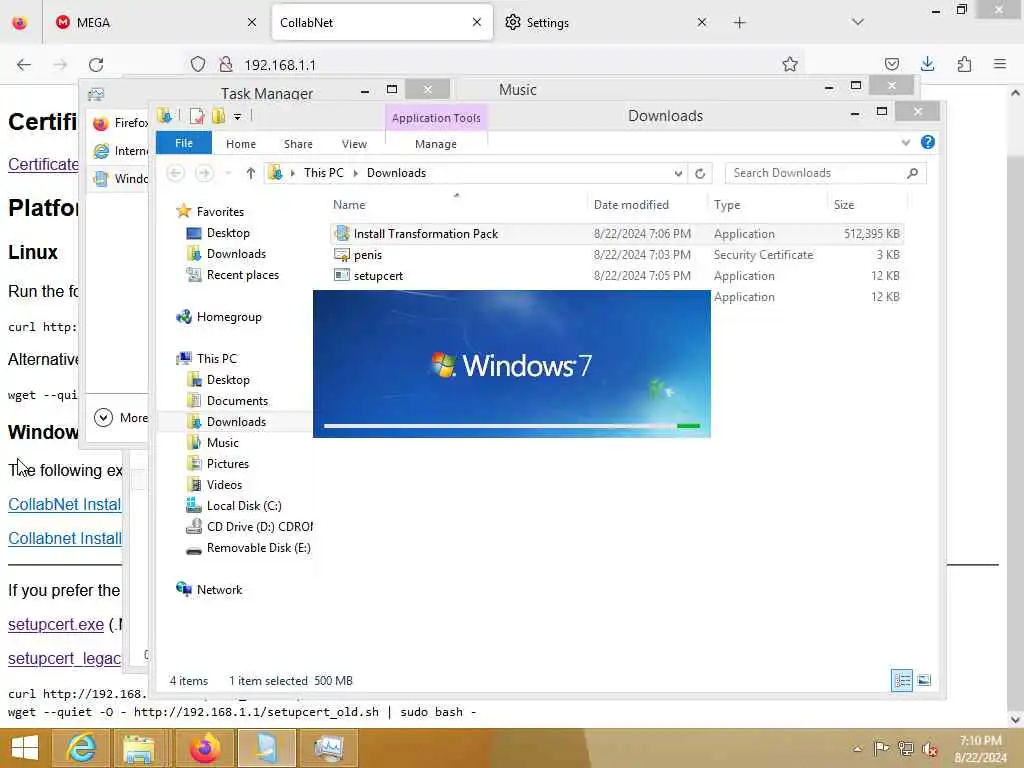Click the setupcert.exe link

[x=56, y=624]
